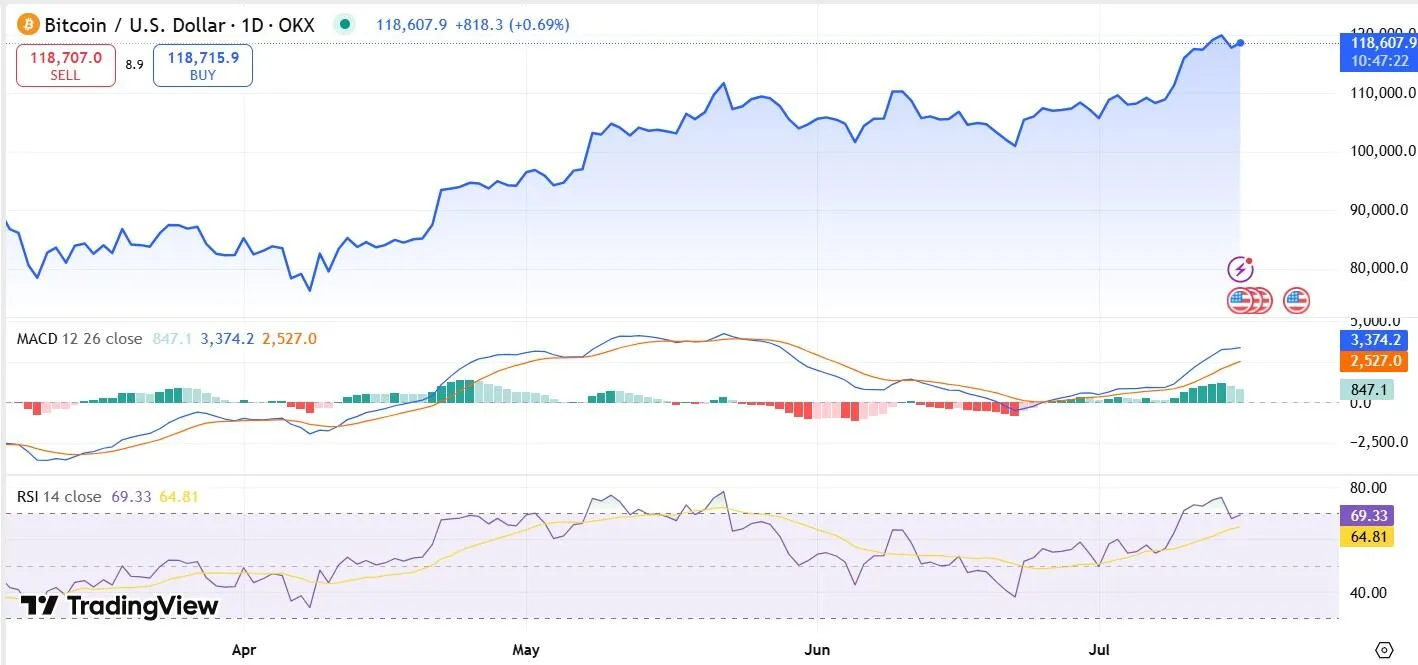Click the SELL button showing 118,707.0
Image resolution: width=1418 pixels, height=665 pixels.
65,64
